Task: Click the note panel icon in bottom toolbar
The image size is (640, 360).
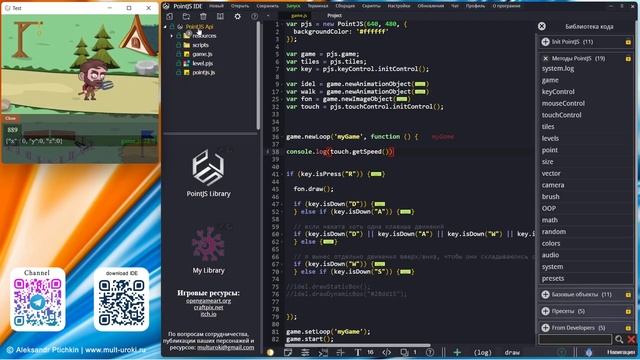Action: point(288,352)
